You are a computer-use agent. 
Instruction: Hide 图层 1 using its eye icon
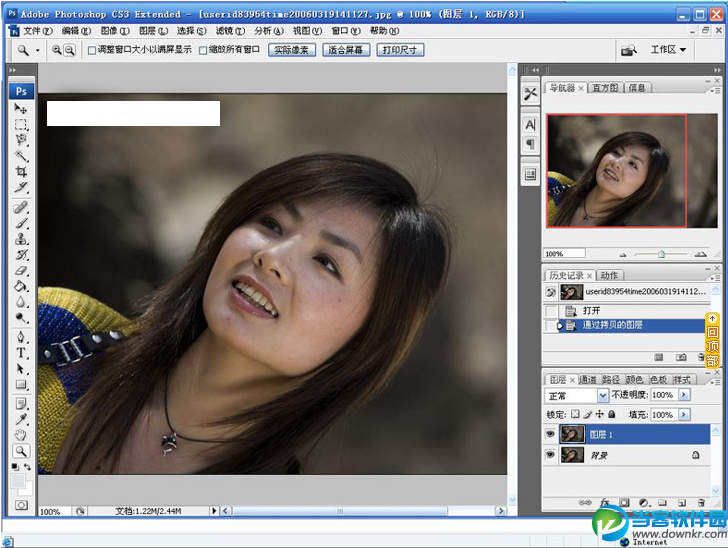[550, 434]
